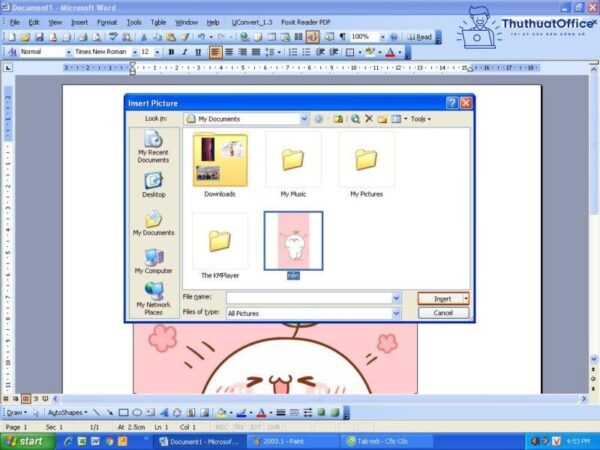Screen dimensions: 600x450
Task: Toggle Underline formatting
Action: click(x=198, y=52)
